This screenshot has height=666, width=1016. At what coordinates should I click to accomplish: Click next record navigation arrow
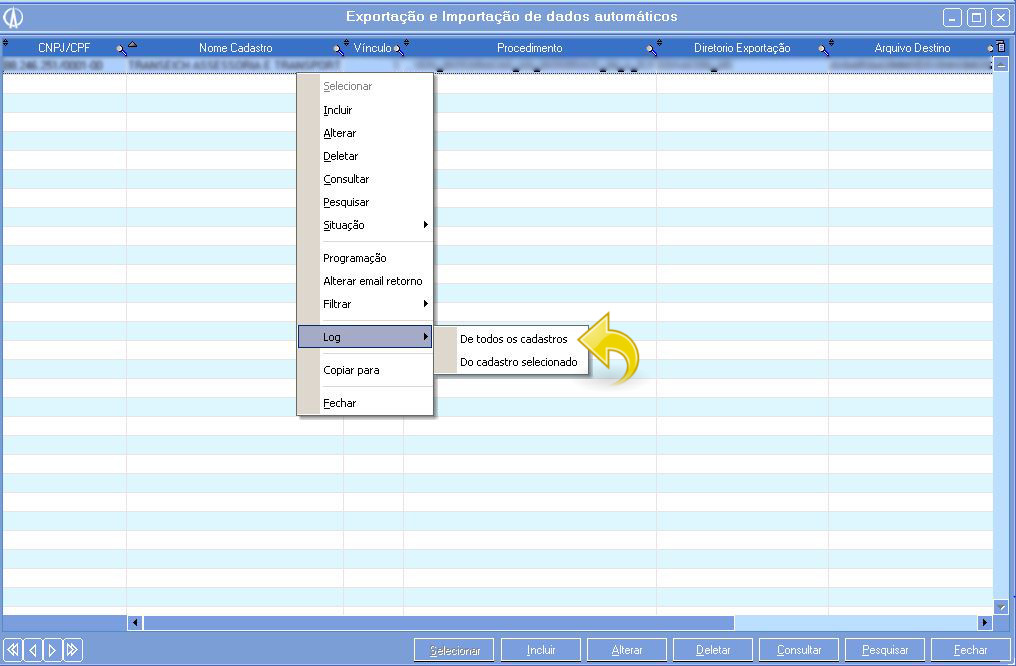[52, 650]
